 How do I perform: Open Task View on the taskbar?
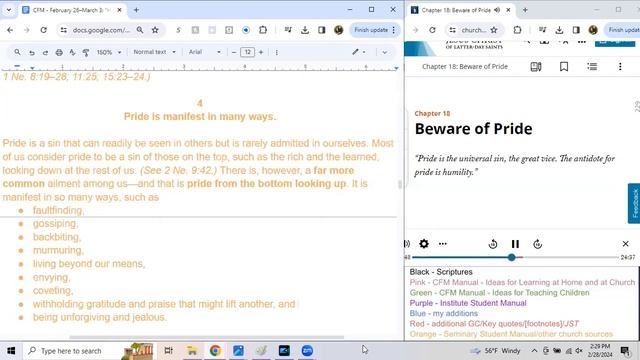(x=168, y=351)
